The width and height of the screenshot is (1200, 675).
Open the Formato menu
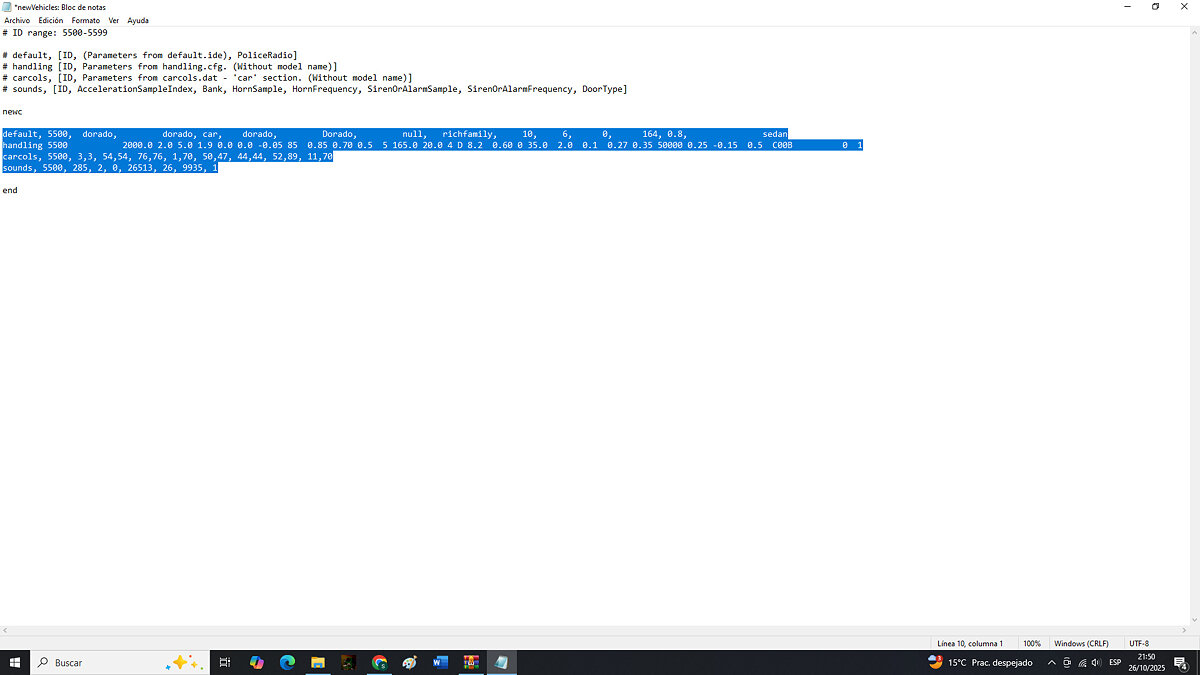tap(85, 20)
